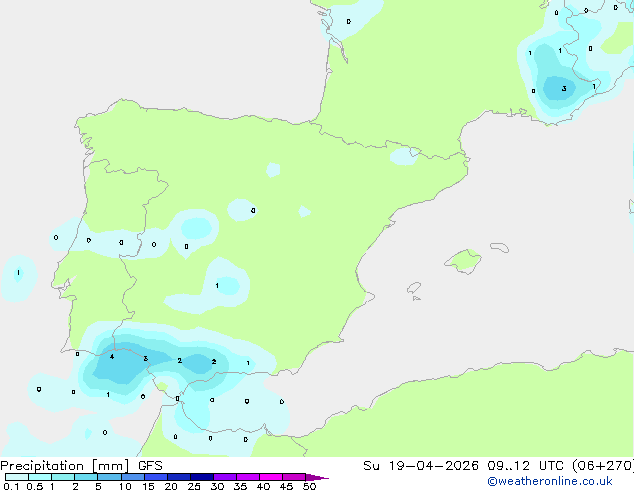
Task: Click the '4' precipitation value on the map
Action: (x=112, y=357)
